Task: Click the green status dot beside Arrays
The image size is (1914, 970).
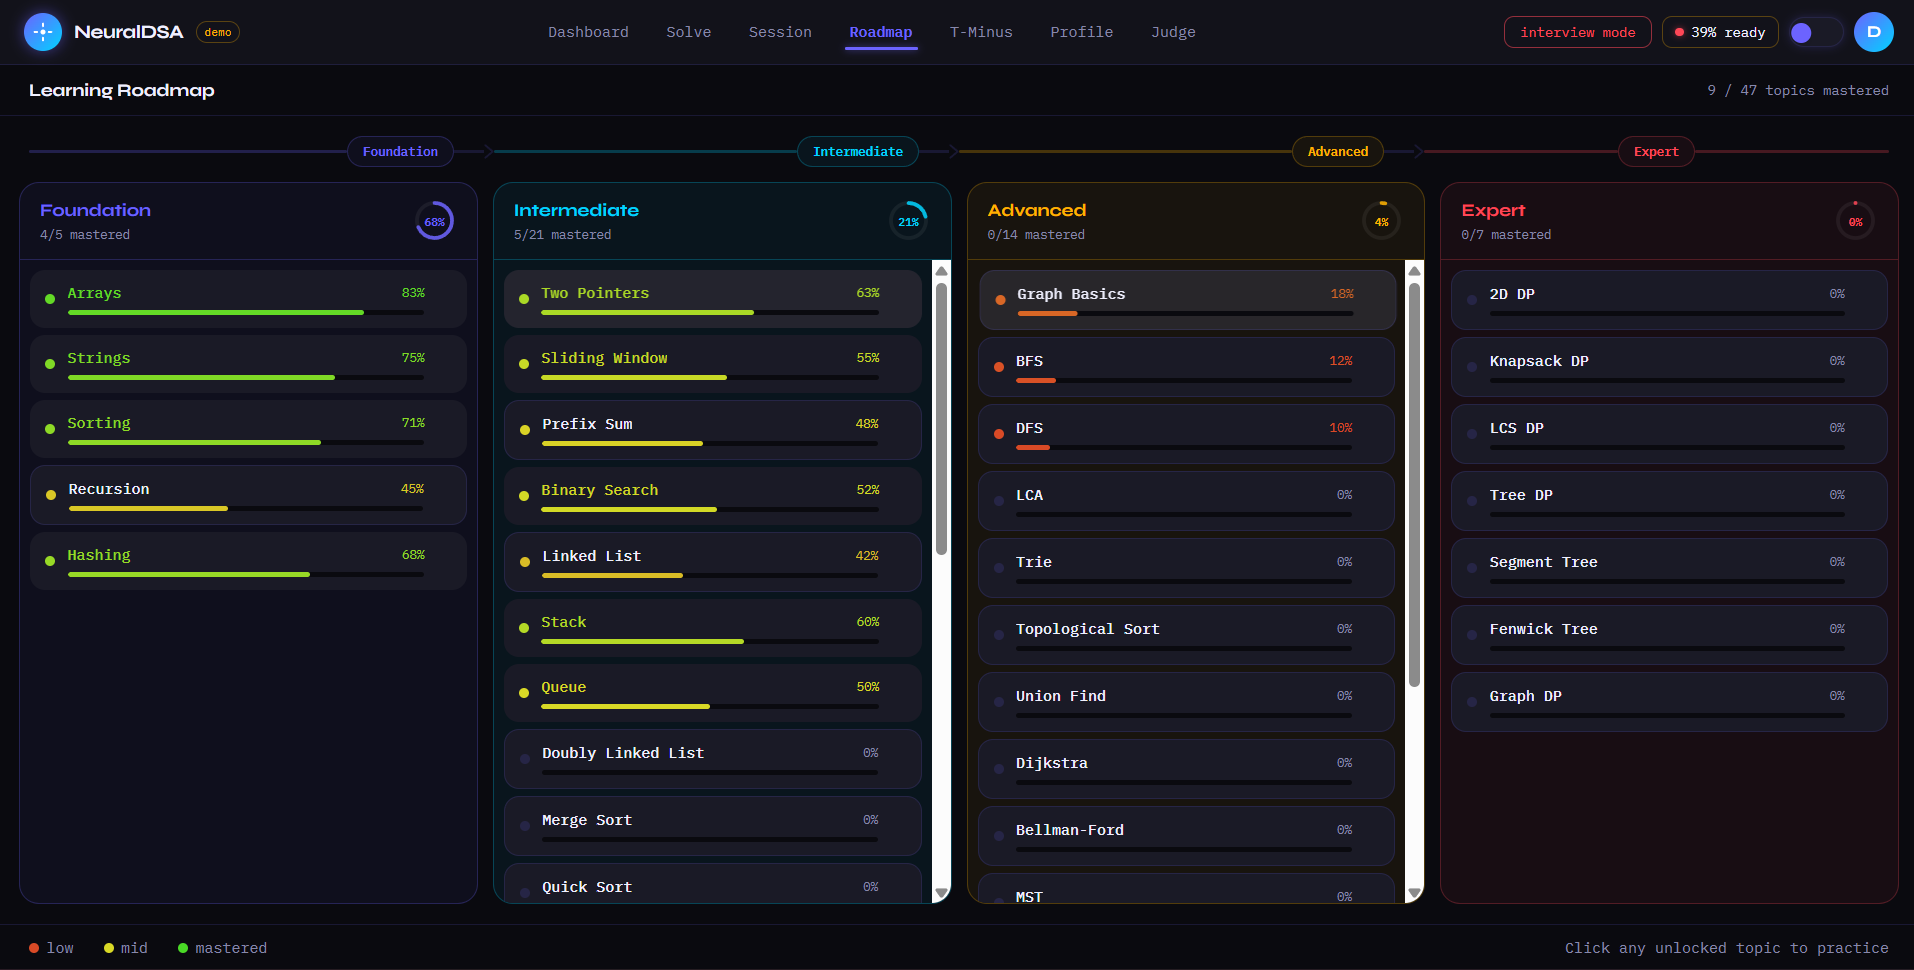Action: tap(50, 299)
